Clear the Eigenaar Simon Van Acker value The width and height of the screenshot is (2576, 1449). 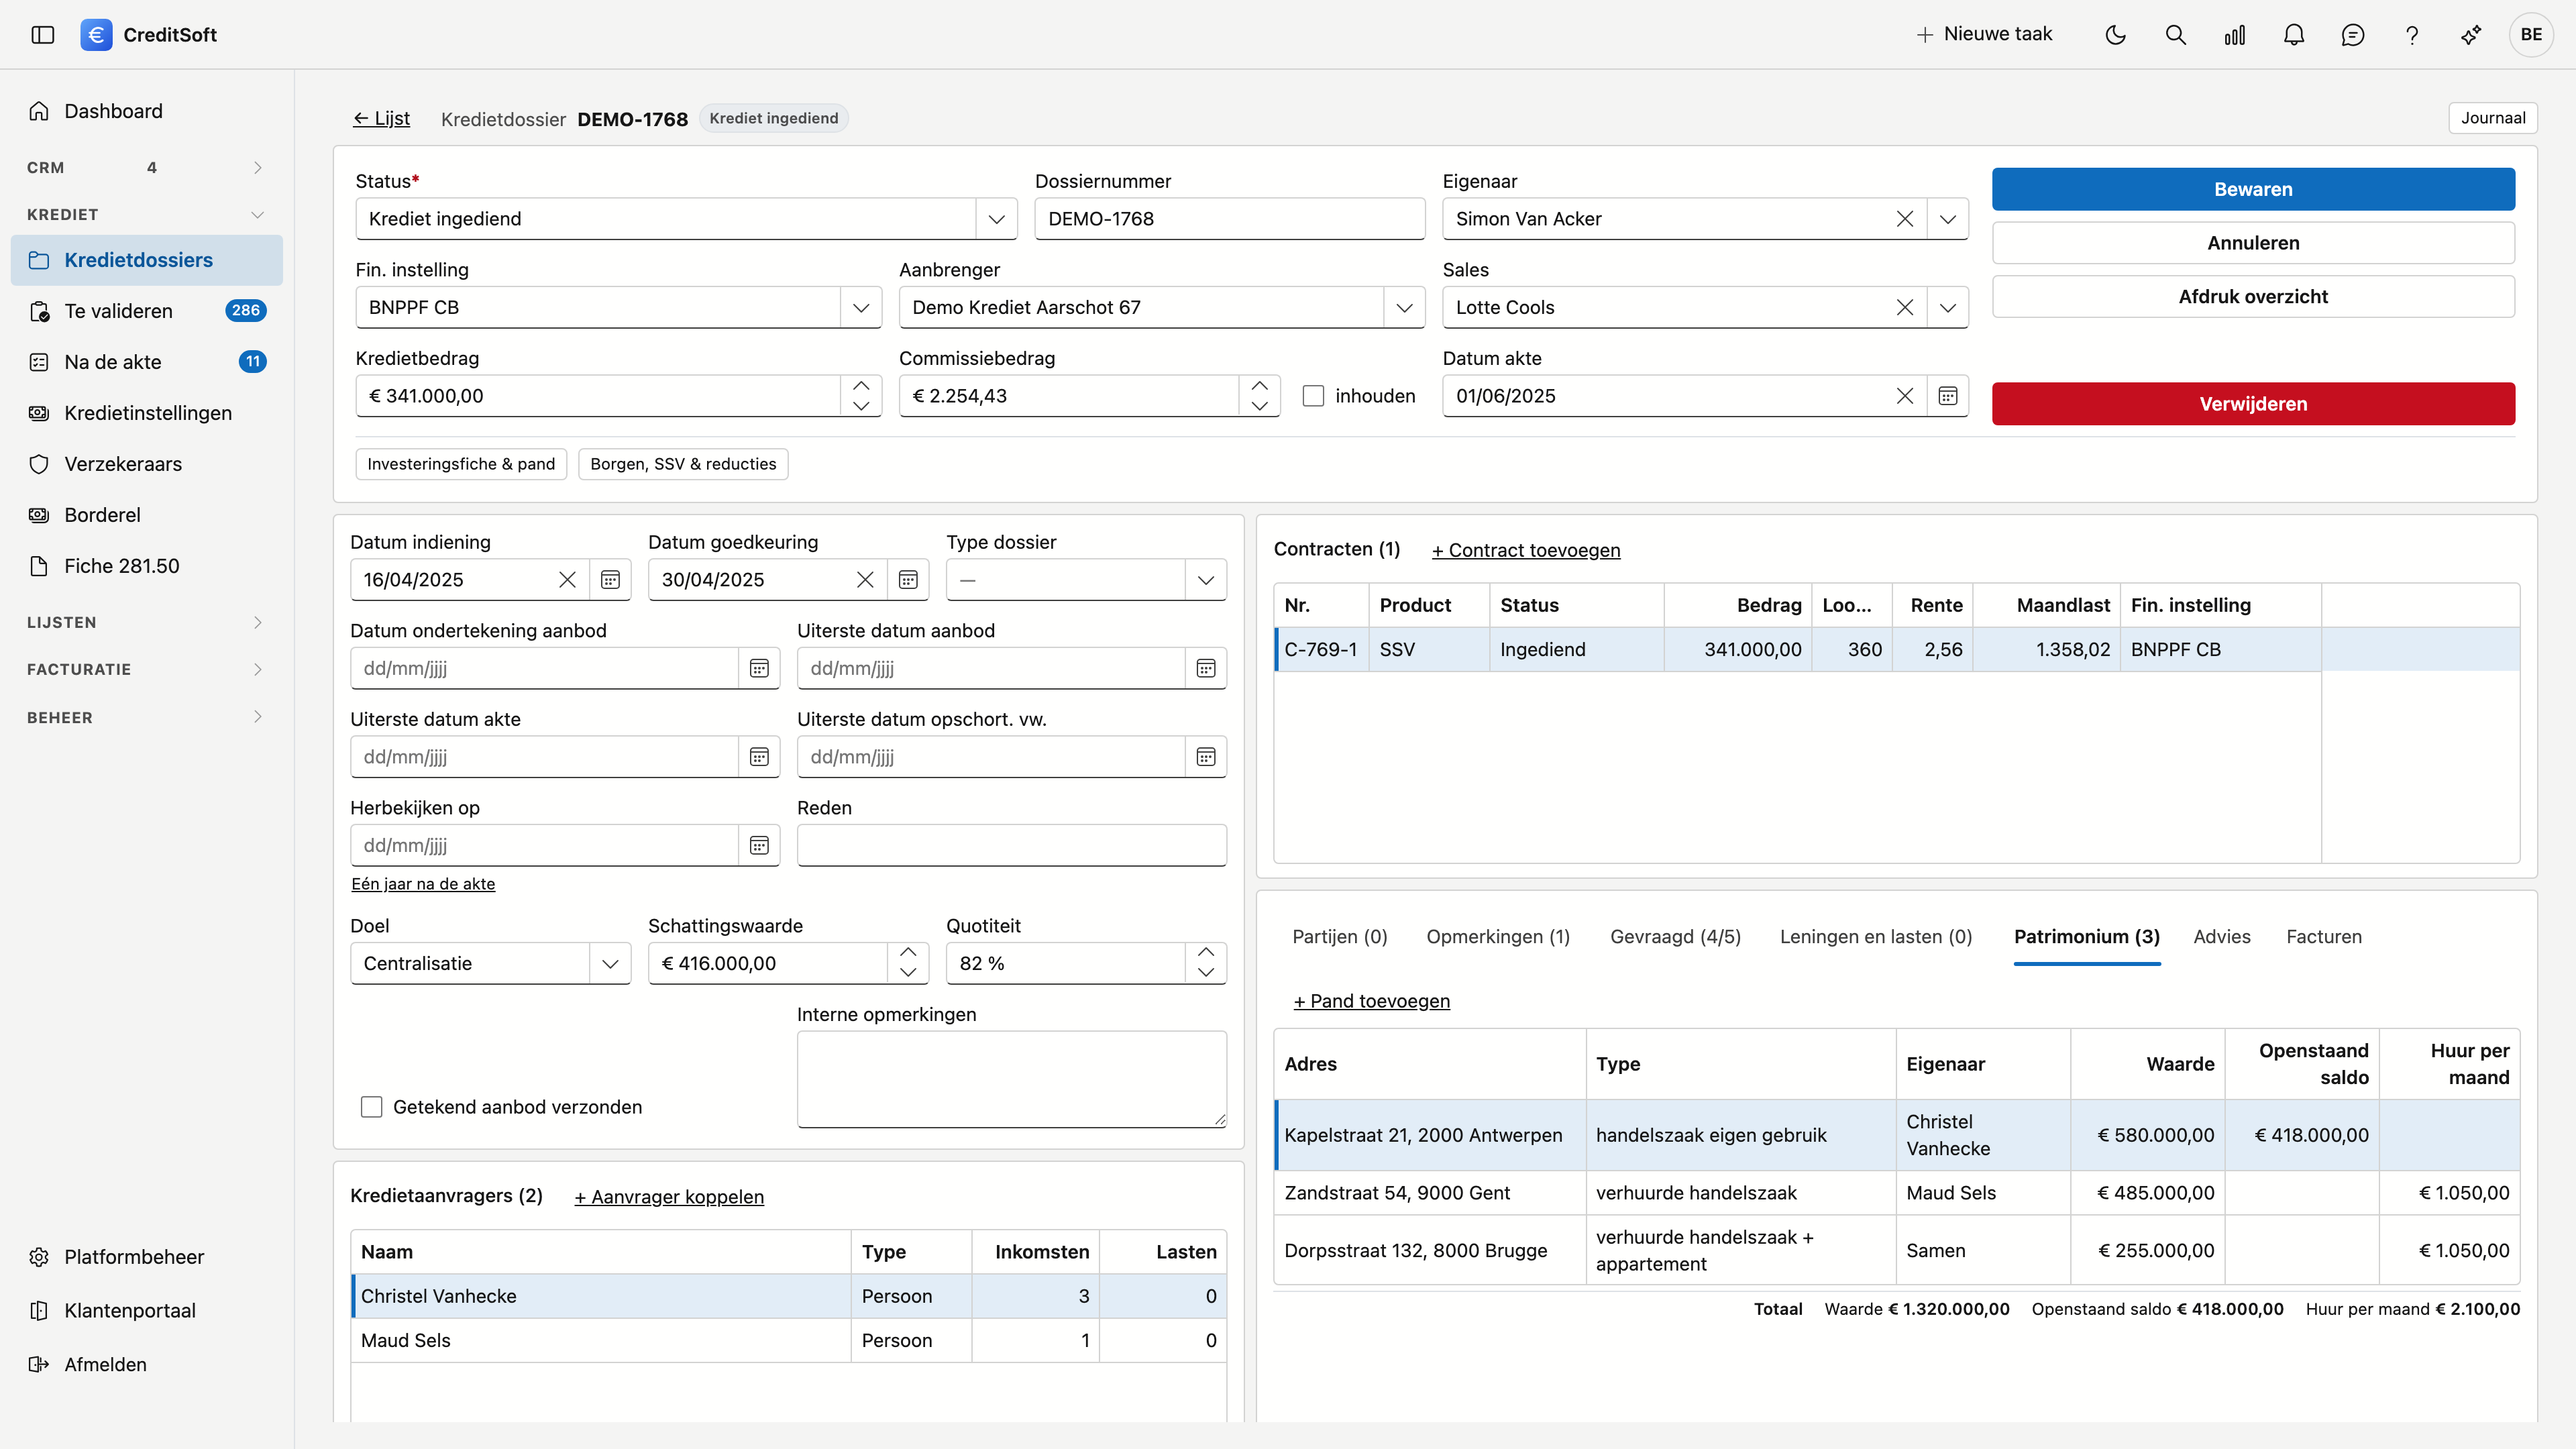[x=1905, y=219]
